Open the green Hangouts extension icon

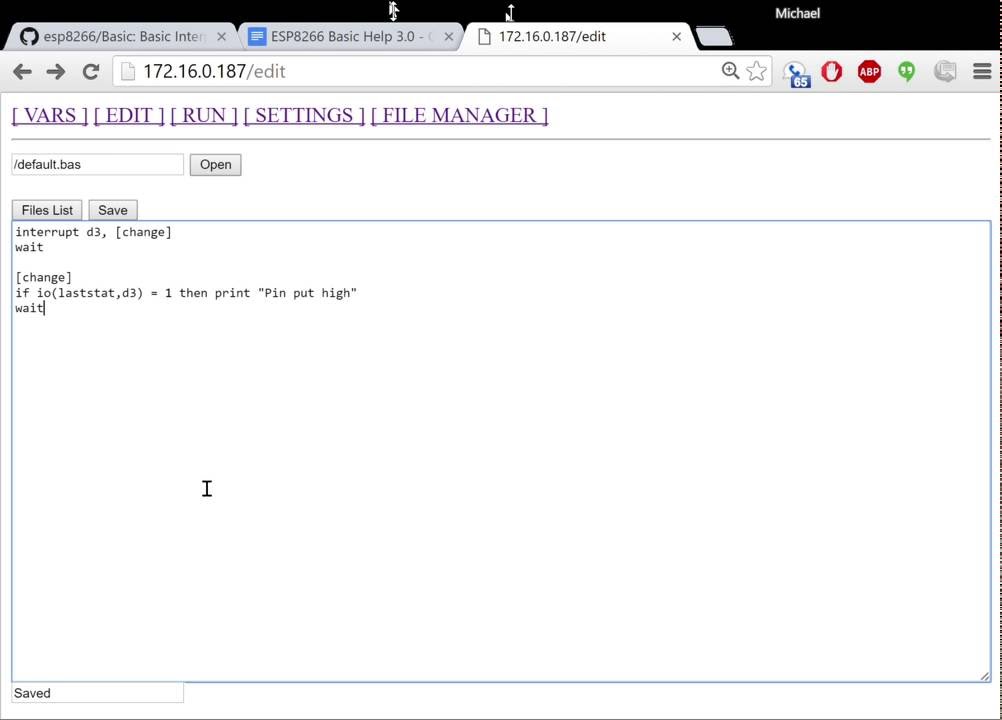click(906, 72)
